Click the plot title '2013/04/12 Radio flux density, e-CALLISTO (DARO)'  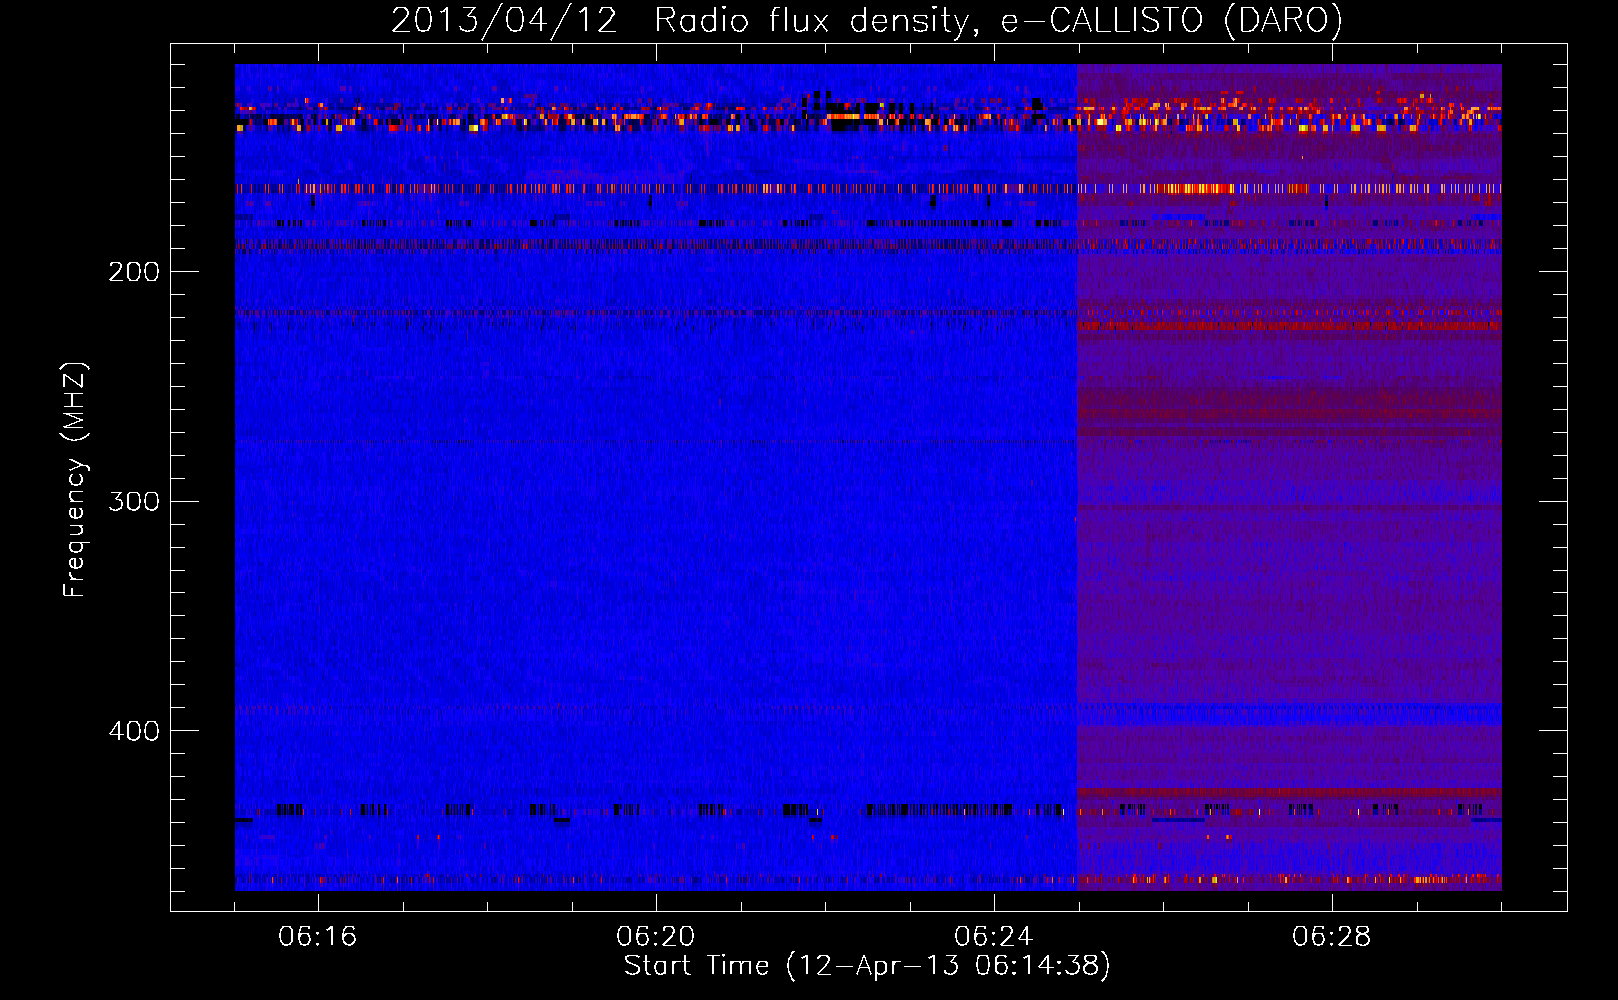[867, 21]
